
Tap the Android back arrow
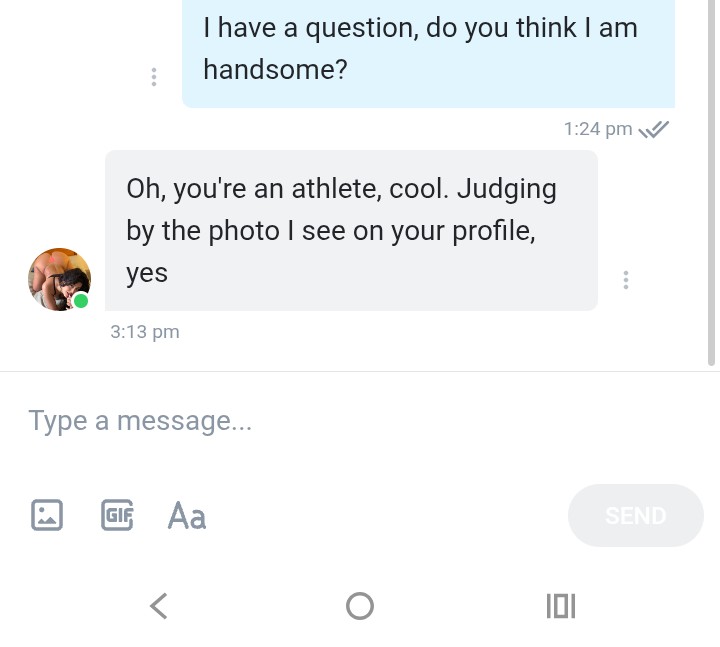click(158, 605)
